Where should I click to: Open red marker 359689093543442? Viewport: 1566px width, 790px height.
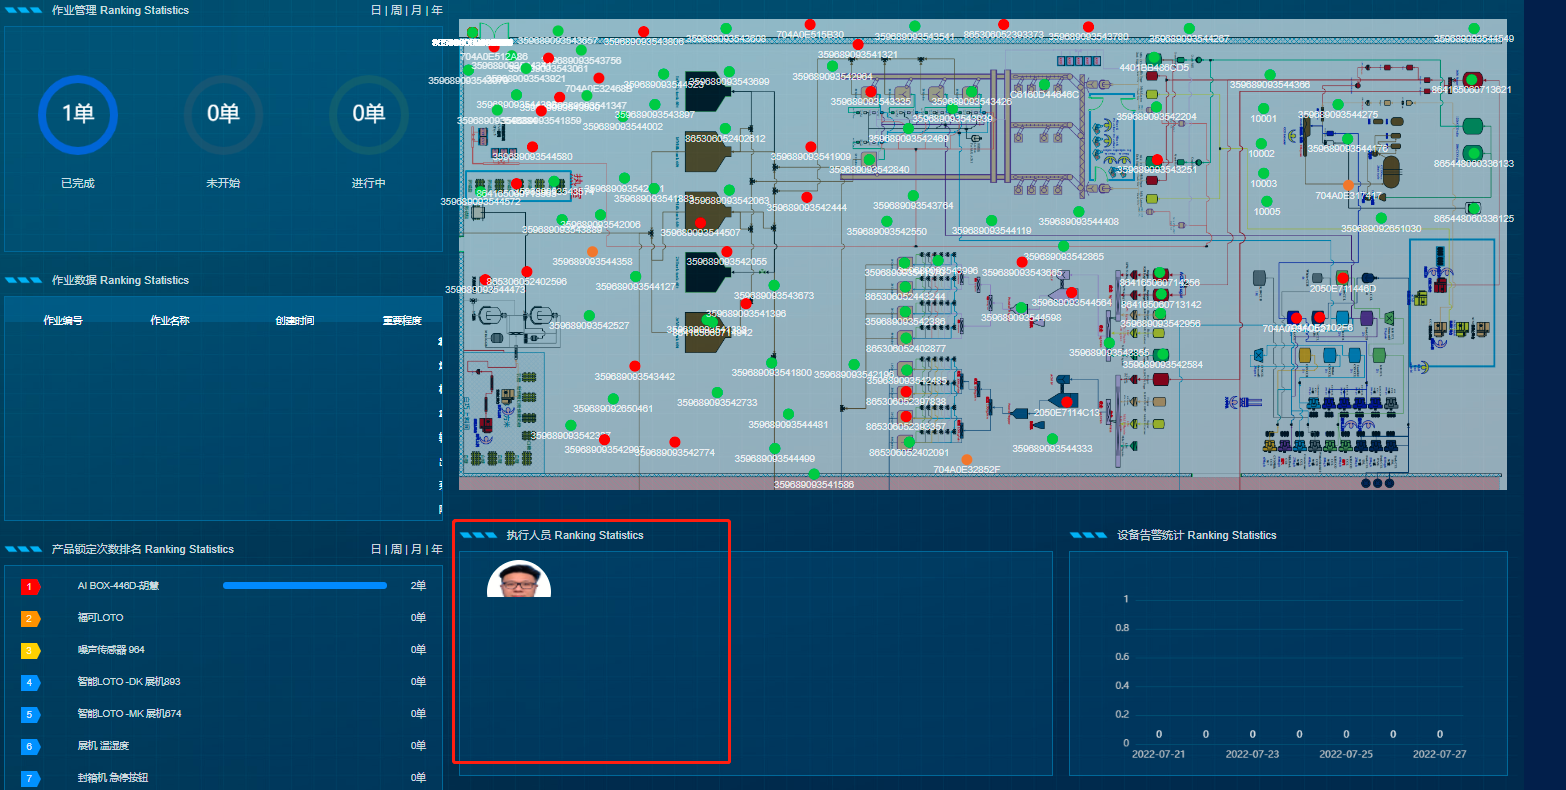point(634,366)
